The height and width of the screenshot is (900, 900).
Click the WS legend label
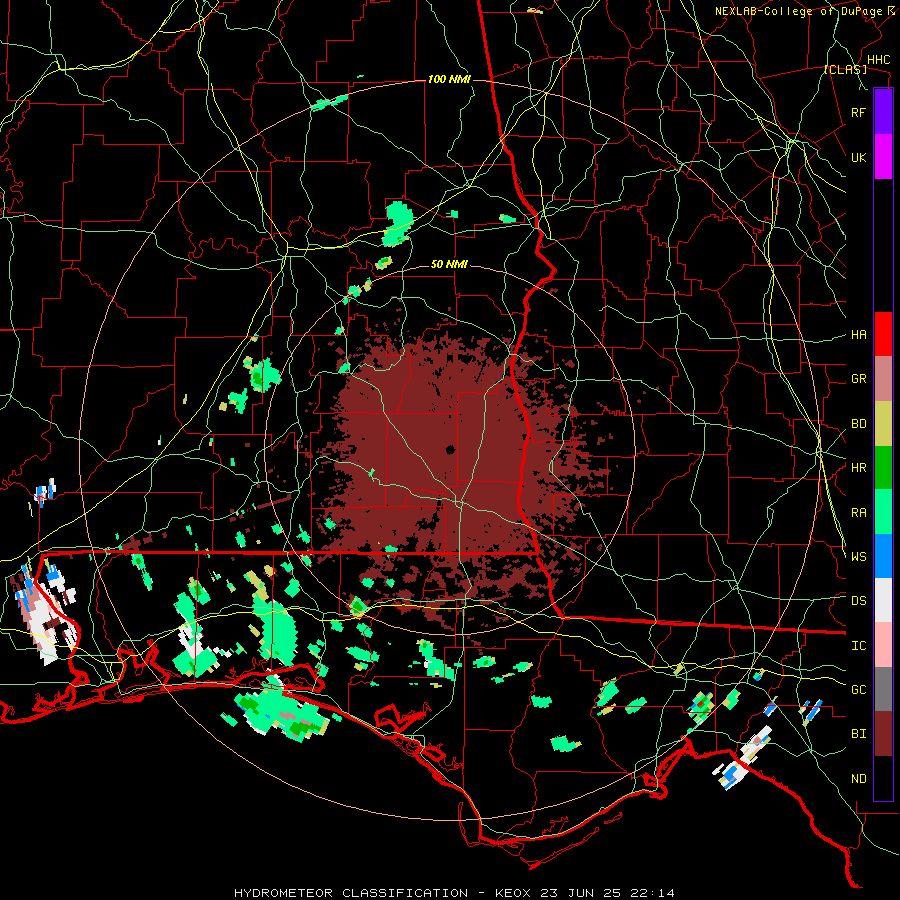(x=858, y=556)
